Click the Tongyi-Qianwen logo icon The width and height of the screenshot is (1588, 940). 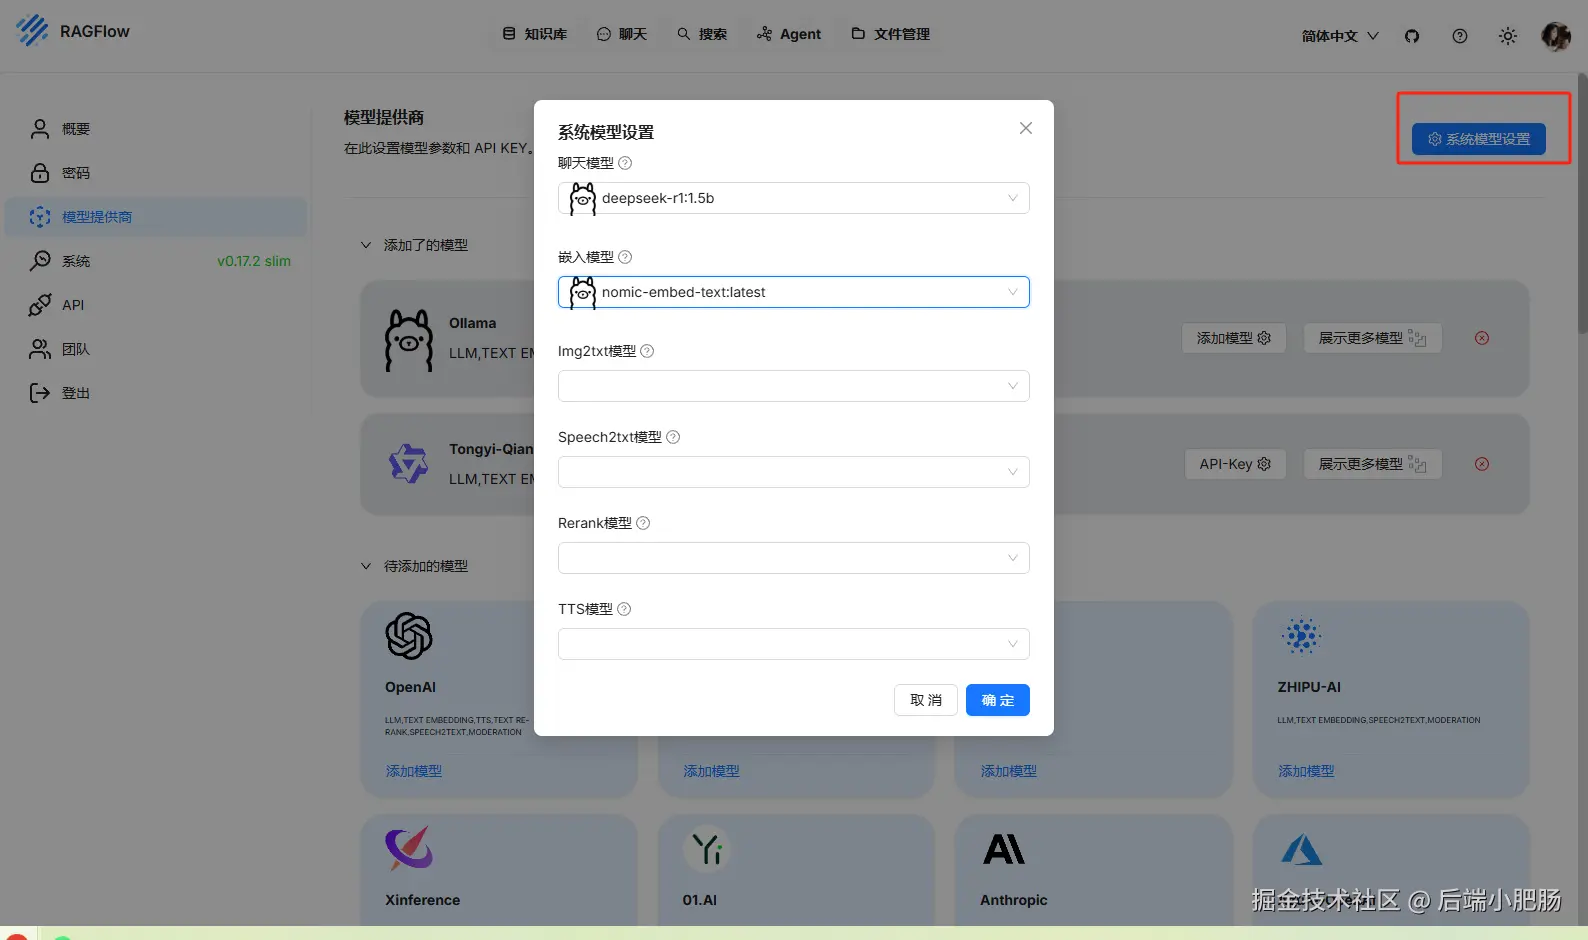tap(408, 463)
